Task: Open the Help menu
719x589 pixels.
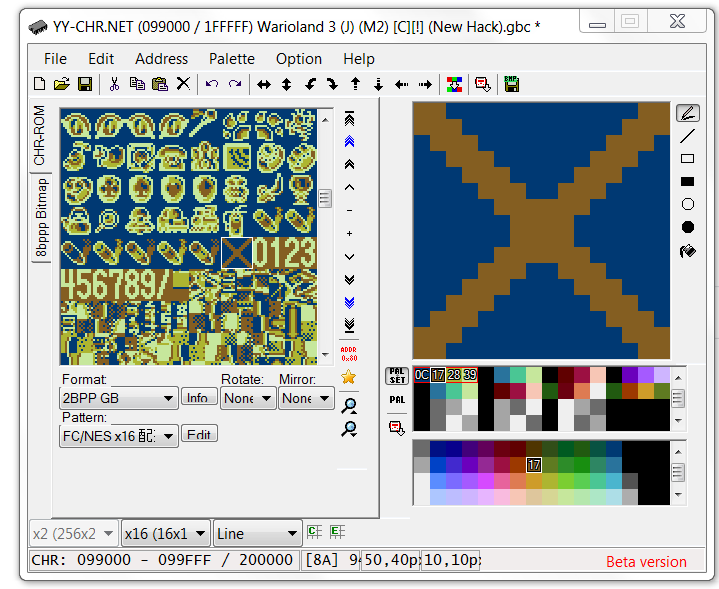Action: click(x=359, y=59)
